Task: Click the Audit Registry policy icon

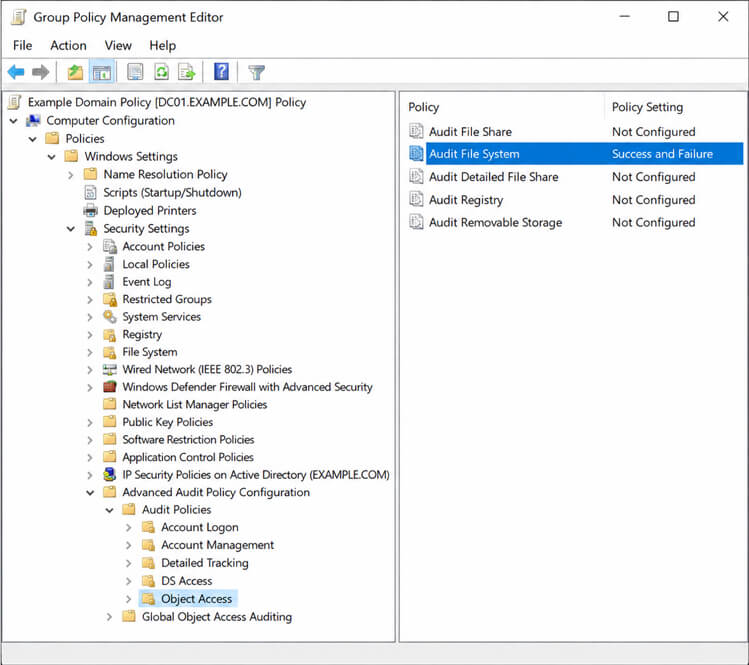Action: pos(416,199)
